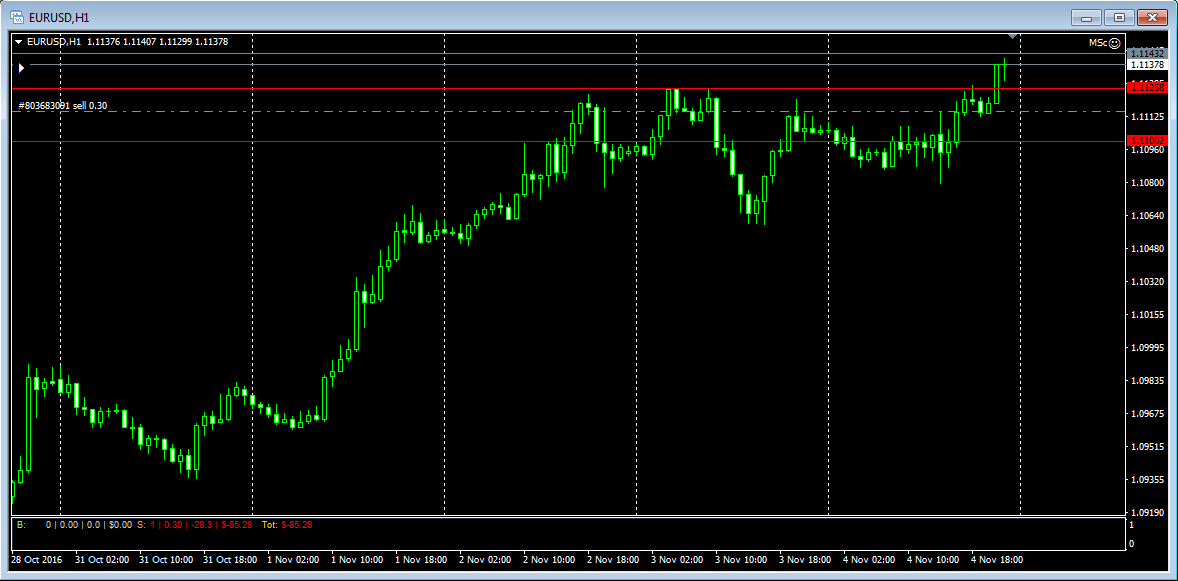
Task: Click the "3 Nov 10:00" time label
Action: [x=742, y=560]
